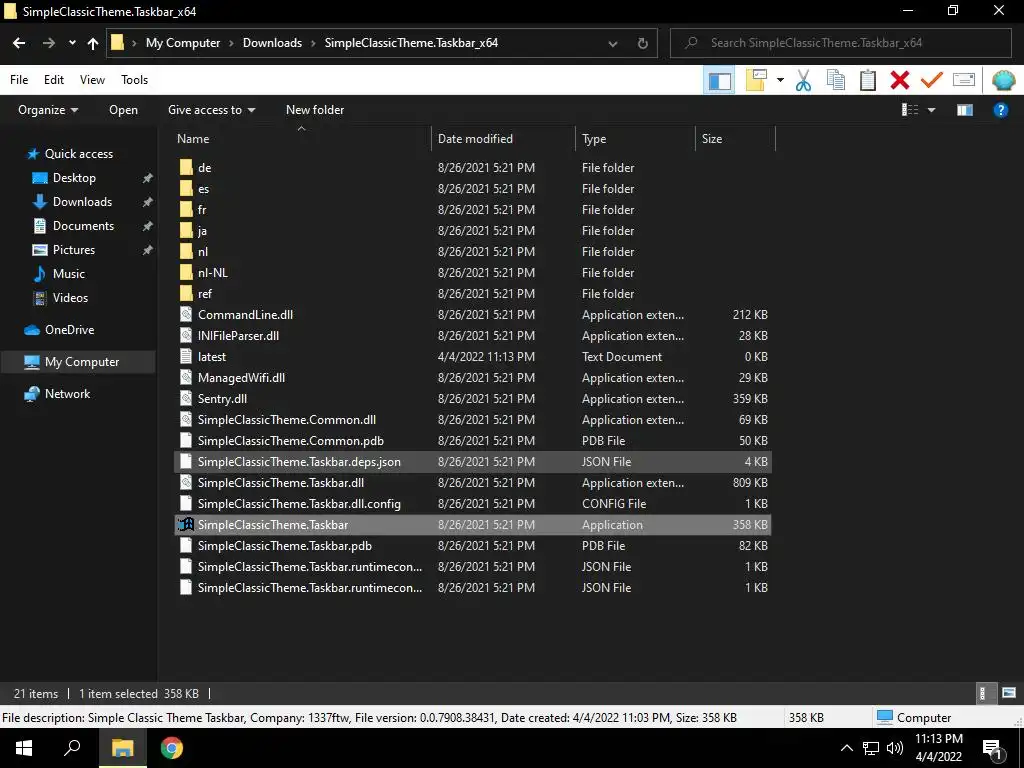Expand the Give access to dropdown

coord(212,110)
